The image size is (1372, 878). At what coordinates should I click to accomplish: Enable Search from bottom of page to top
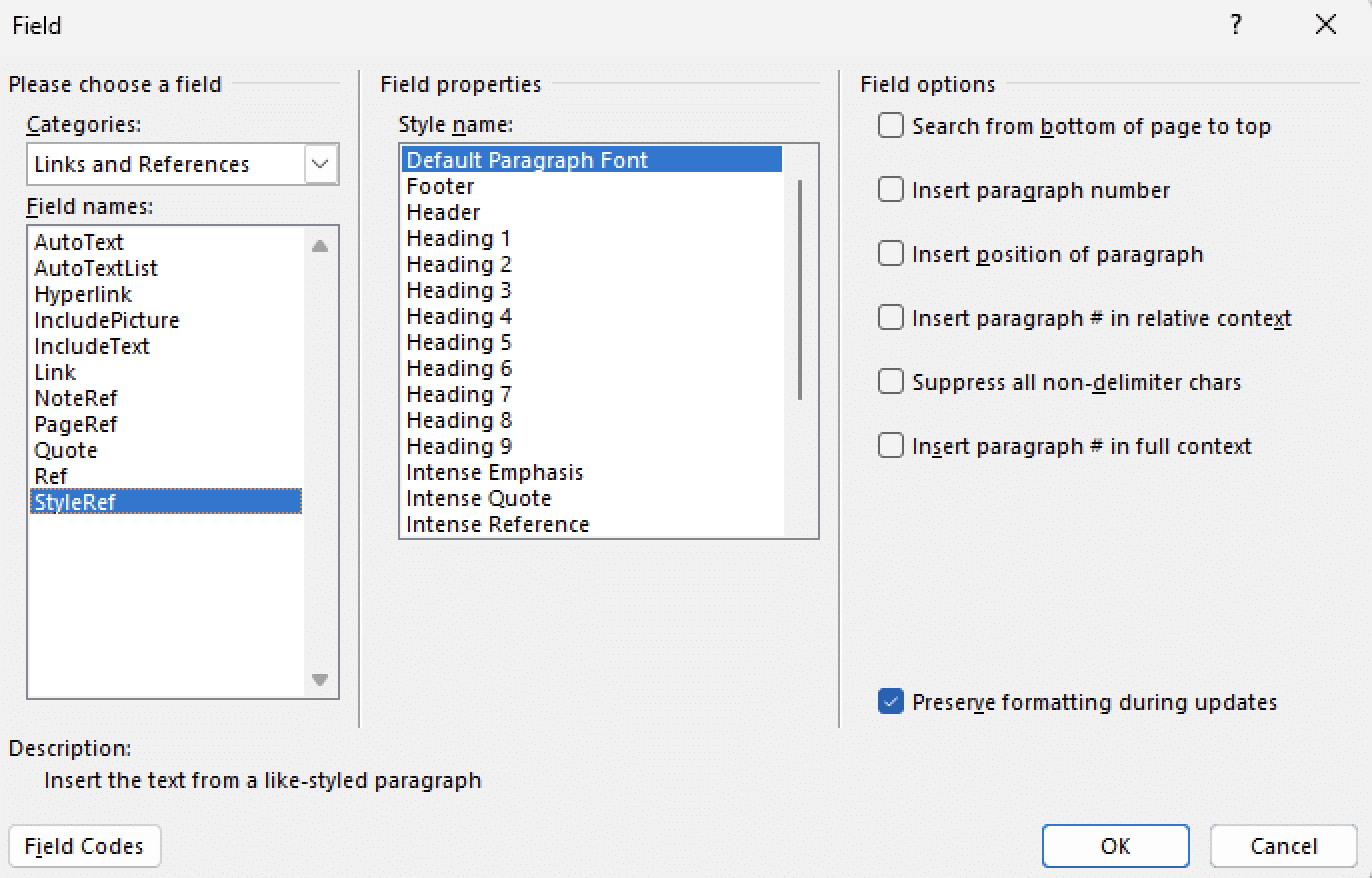coord(890,127)
